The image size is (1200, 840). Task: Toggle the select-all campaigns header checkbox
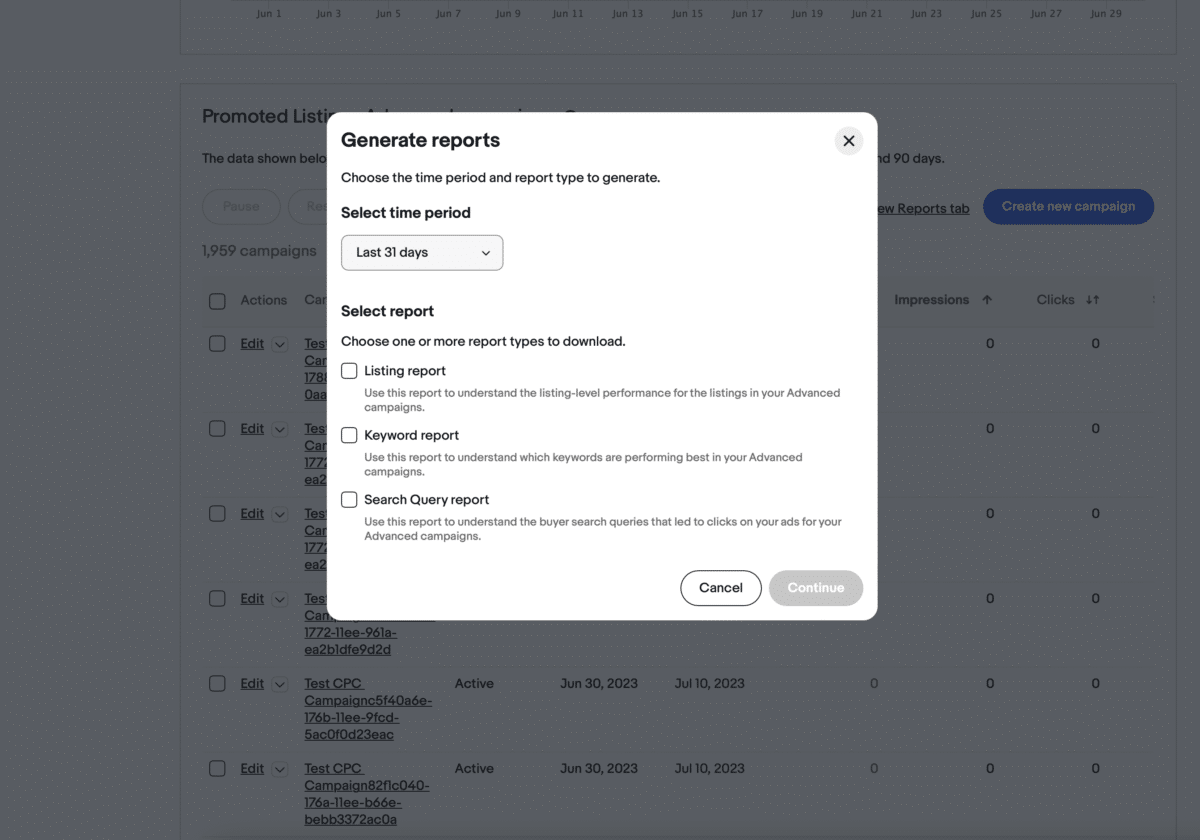pyautogui.click(x=217, y=301)
